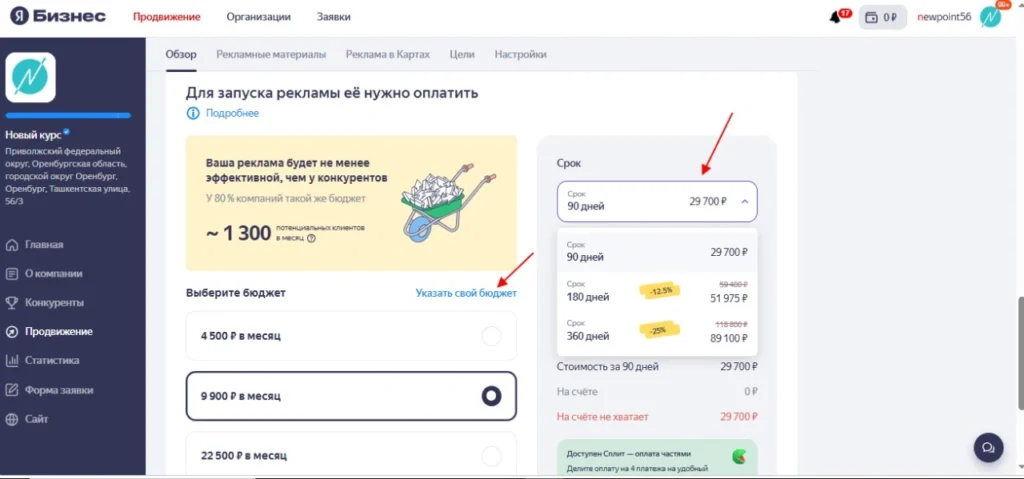This screenshot has width=1024, height=479.
Task: Click the На счёте не хватает text
Action: [x=603, y=416]
